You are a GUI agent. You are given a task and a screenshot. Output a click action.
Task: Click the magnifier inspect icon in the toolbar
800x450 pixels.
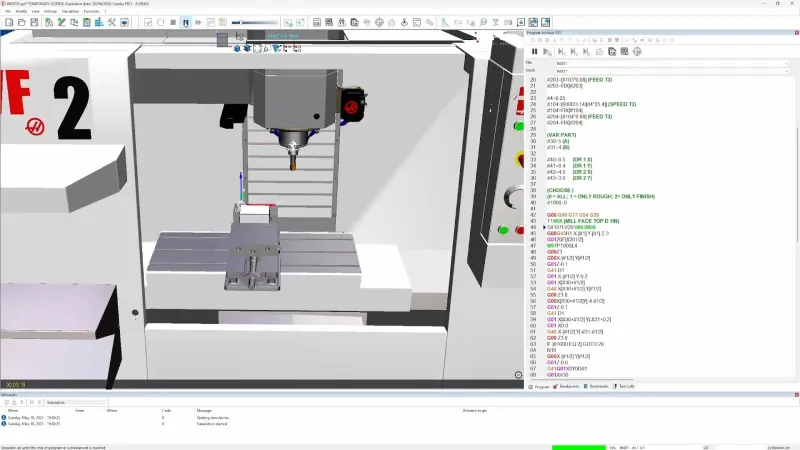point(483,22)
